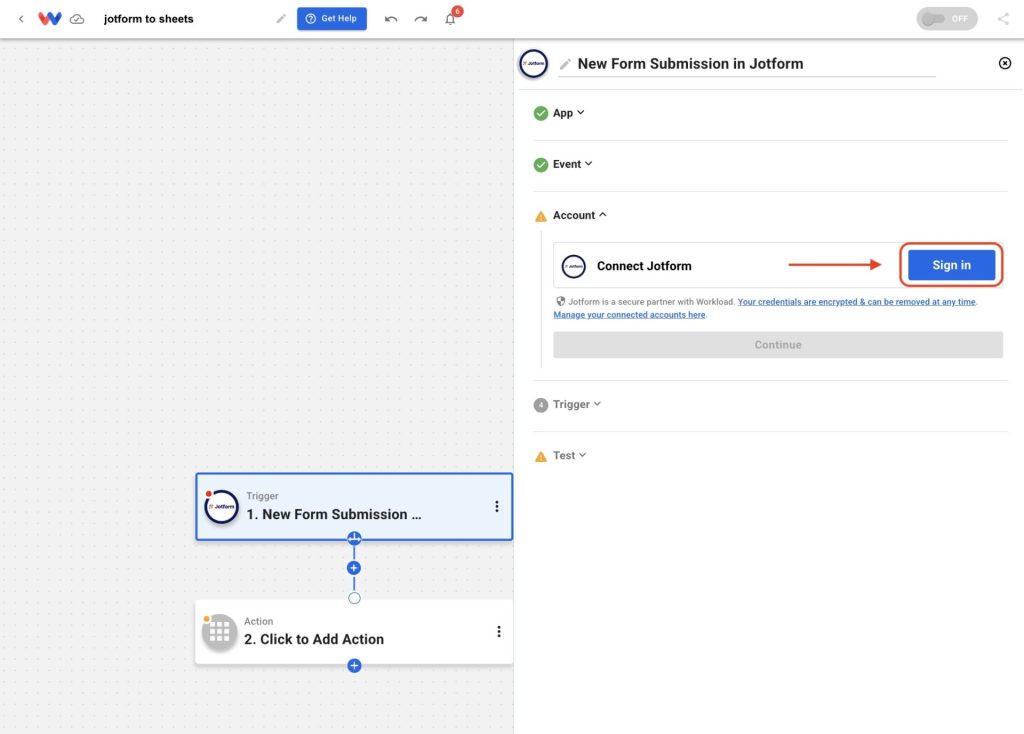1024x734 pixels.
Task: Expand the Test section
Action: point(569,455)
